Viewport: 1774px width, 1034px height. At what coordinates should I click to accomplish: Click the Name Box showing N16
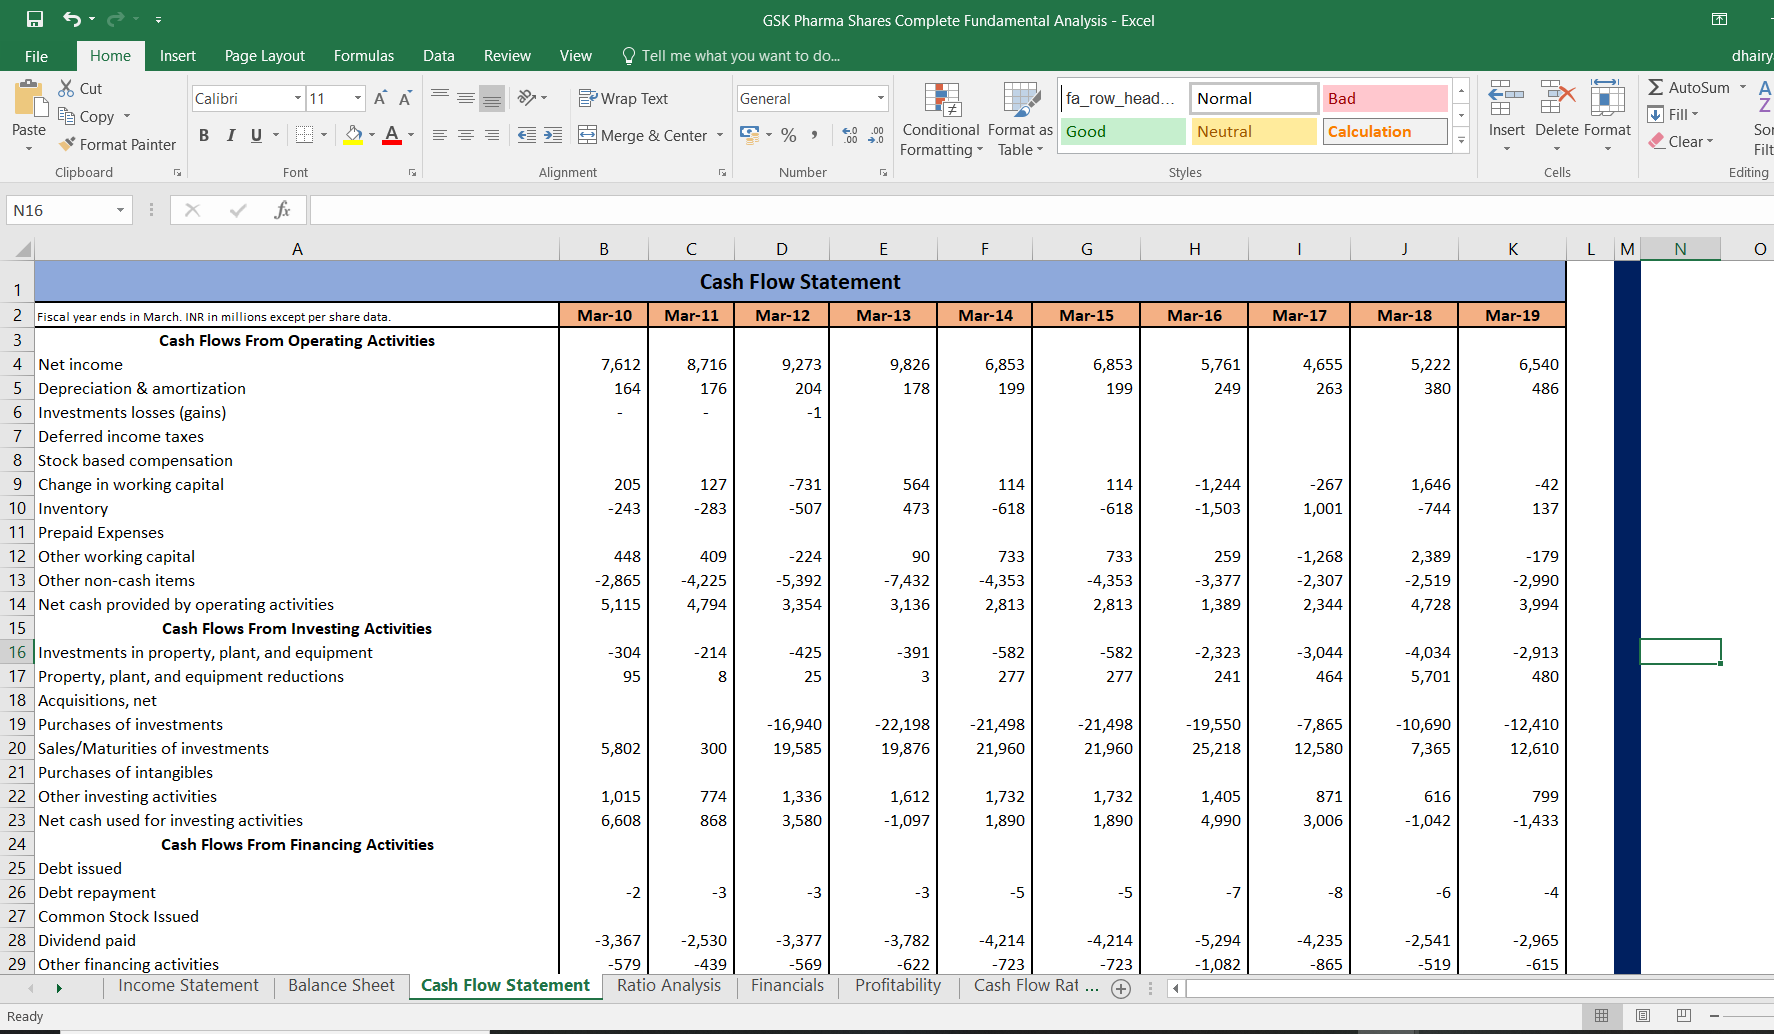point(69,210)
